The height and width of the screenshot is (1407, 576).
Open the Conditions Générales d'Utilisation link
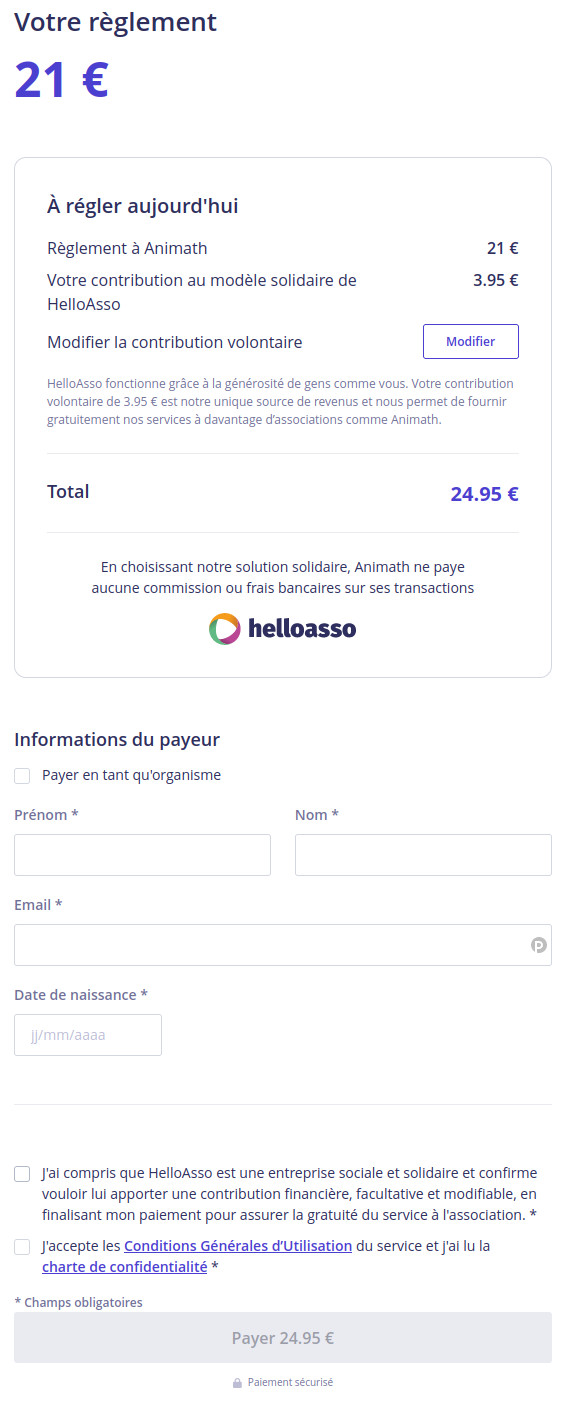point(238,1245)
